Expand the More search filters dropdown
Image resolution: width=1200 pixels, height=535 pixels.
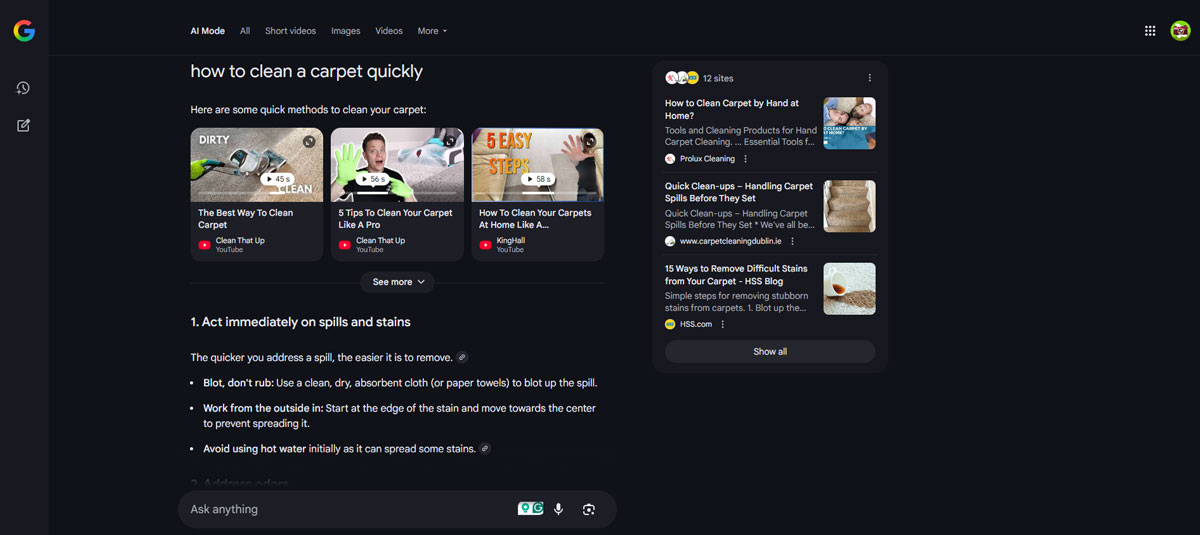[x=432, y=31]
